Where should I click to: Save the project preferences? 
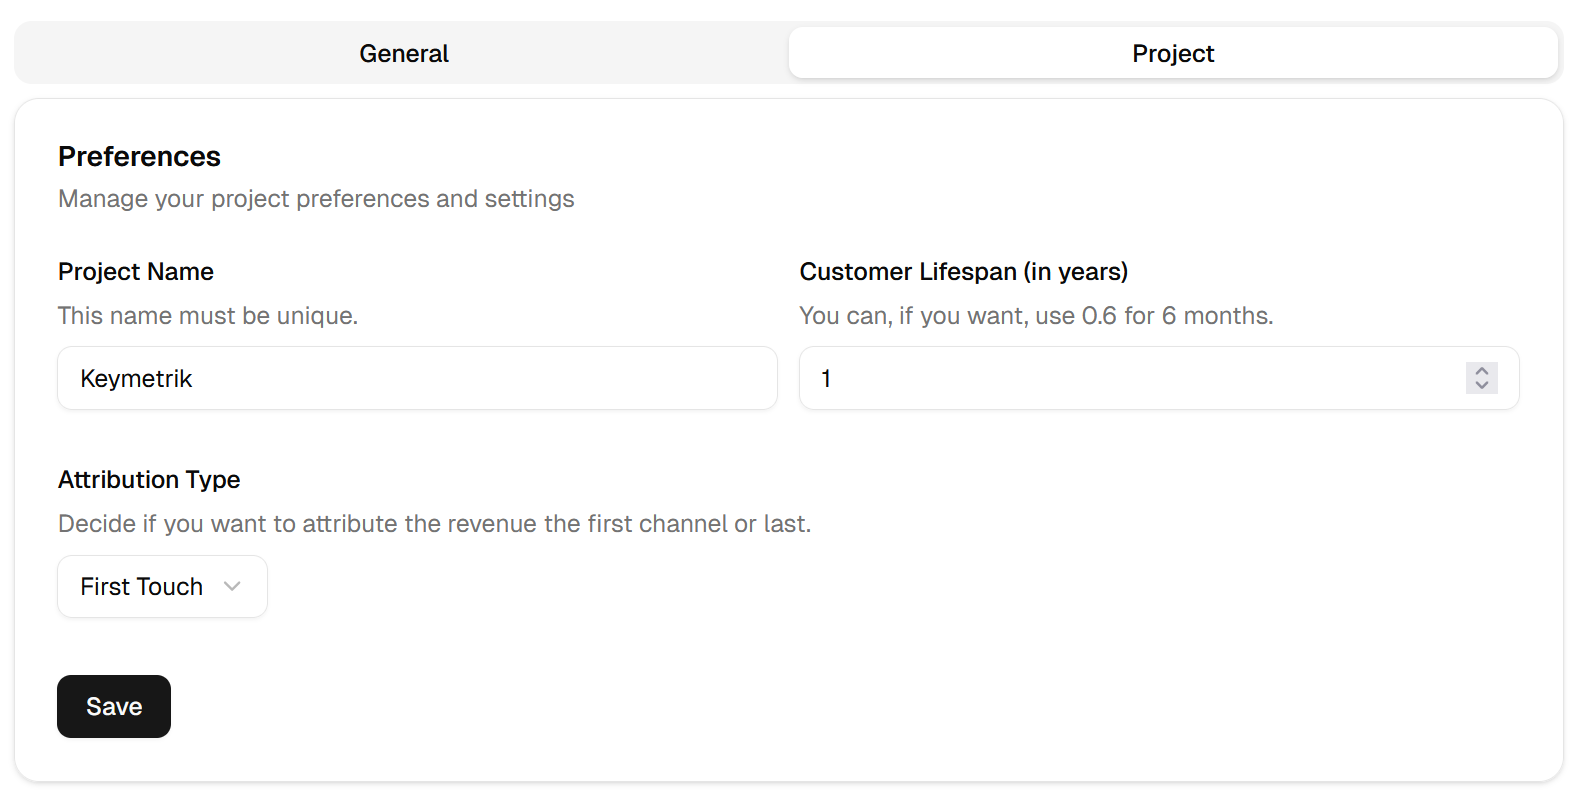(x=114, y=707)
